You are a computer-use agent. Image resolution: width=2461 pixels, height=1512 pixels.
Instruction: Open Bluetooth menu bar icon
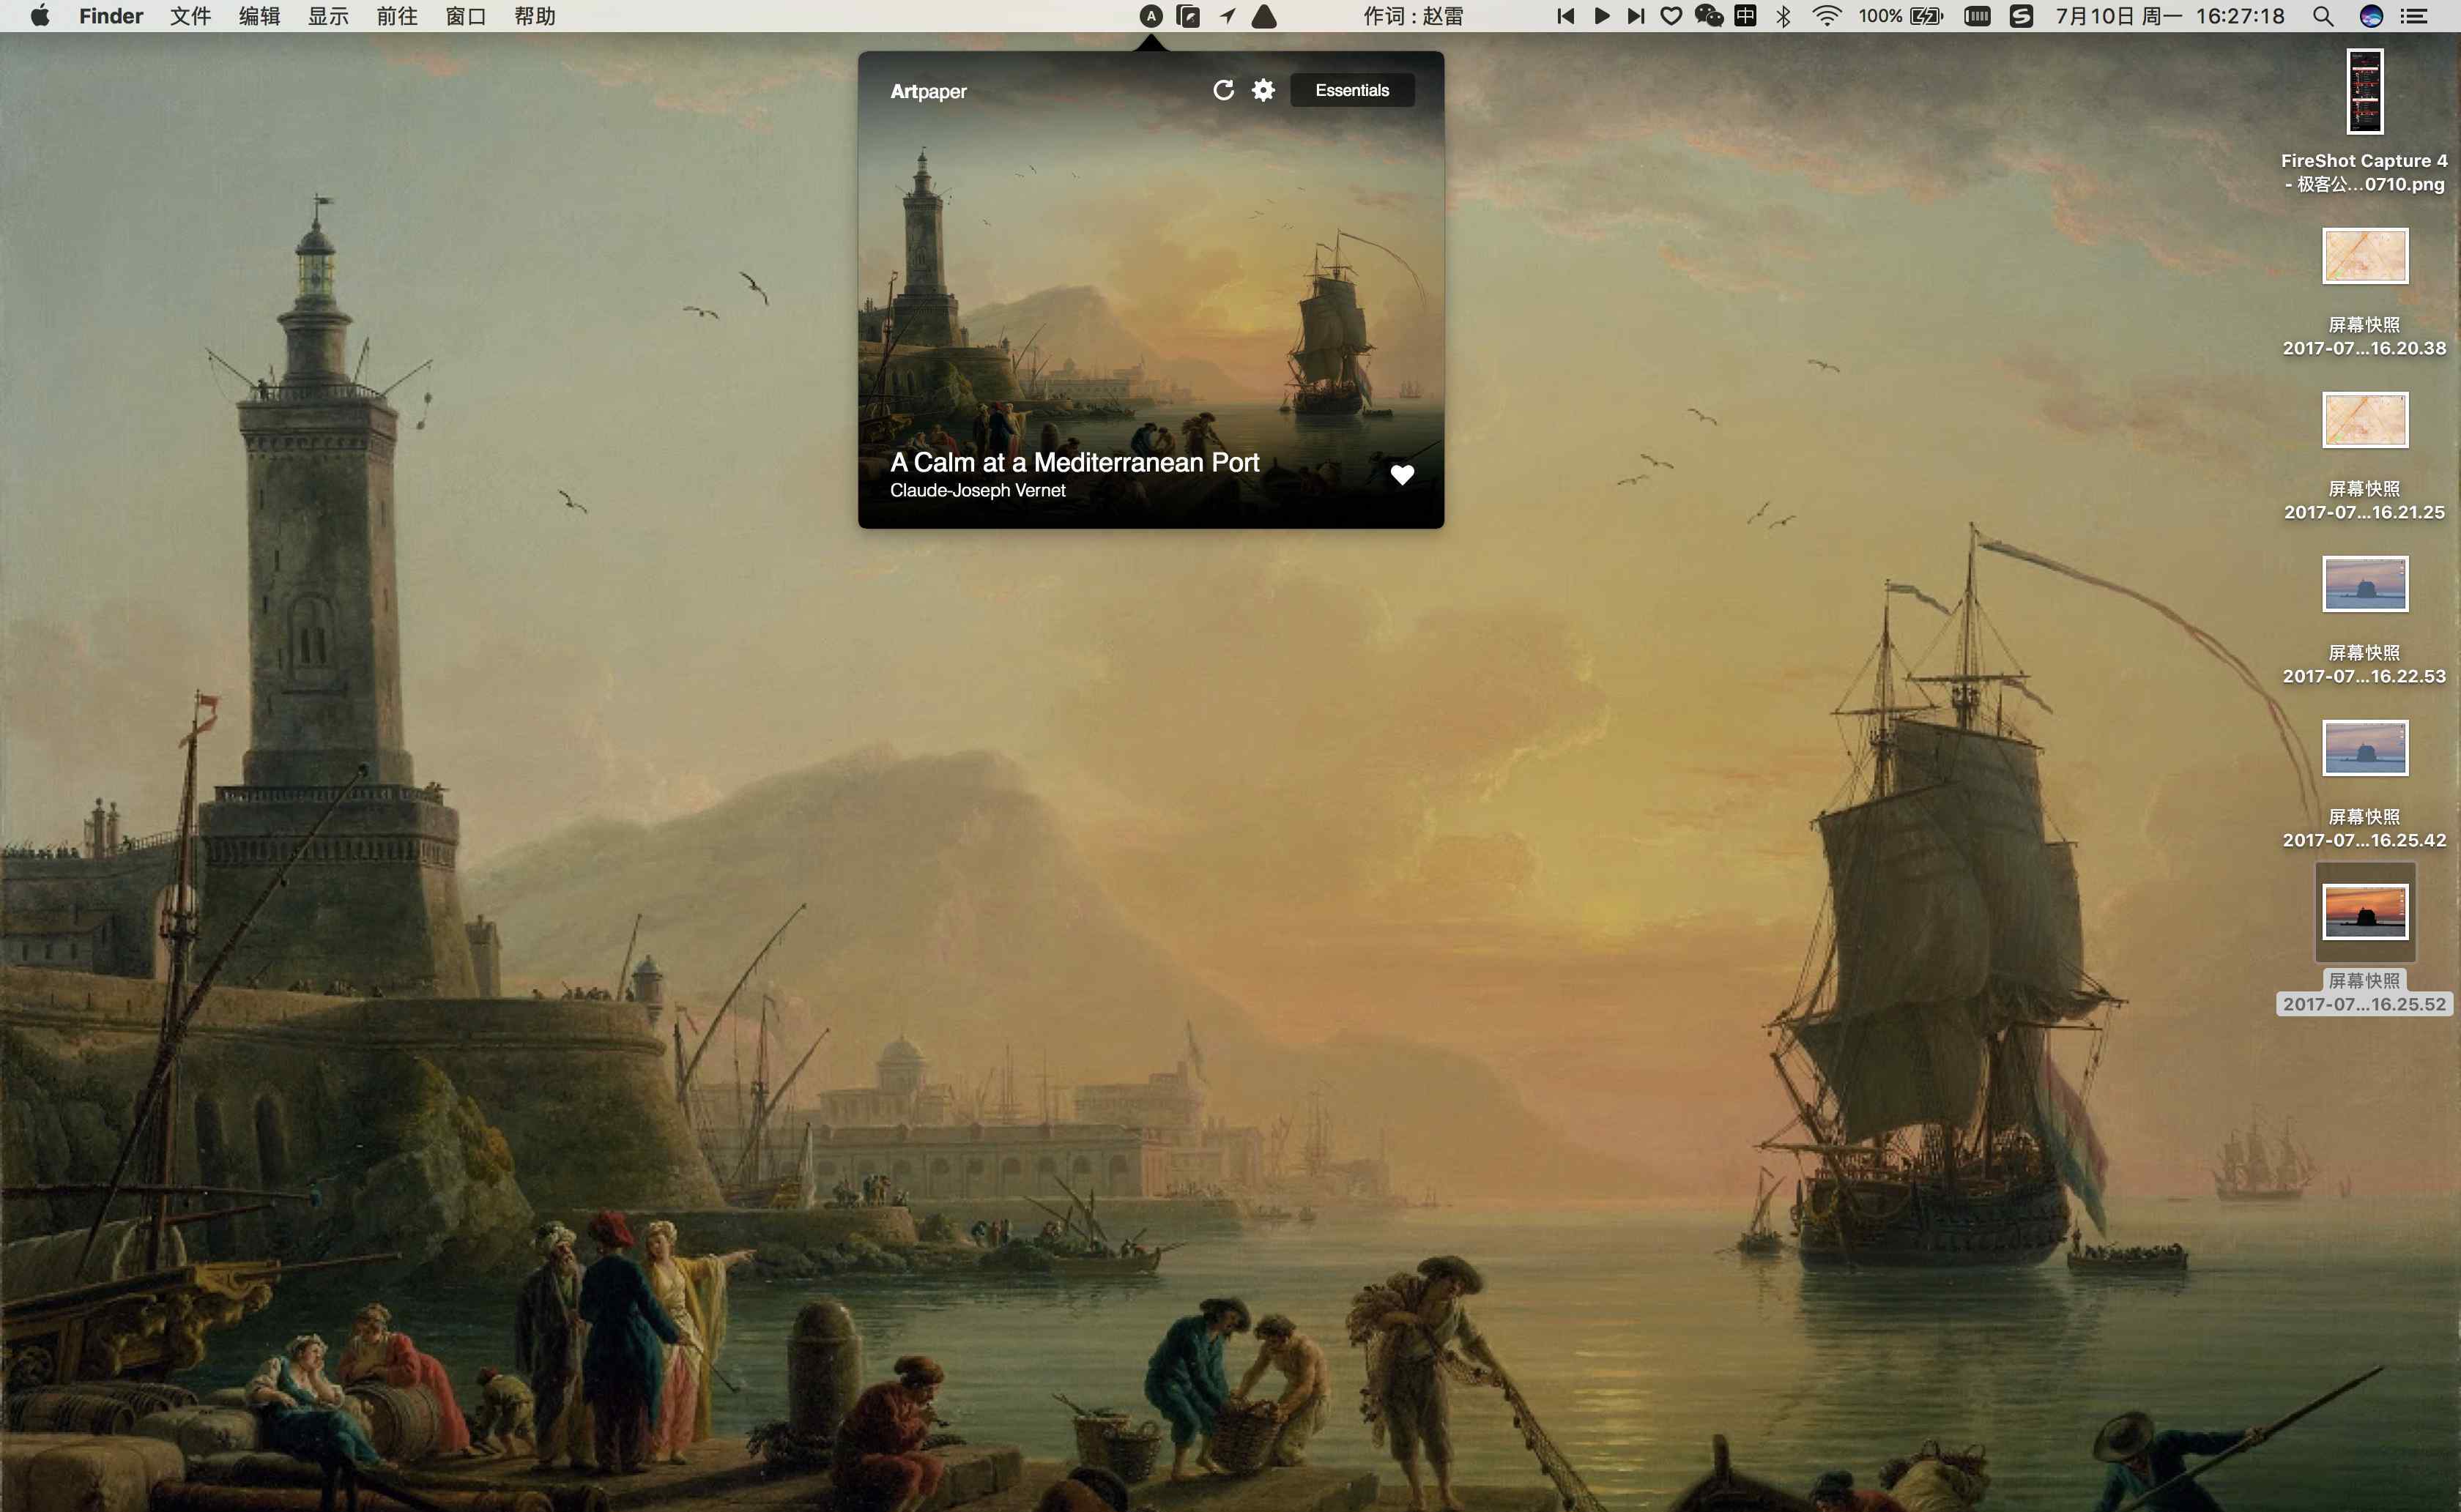point(1783,16)
